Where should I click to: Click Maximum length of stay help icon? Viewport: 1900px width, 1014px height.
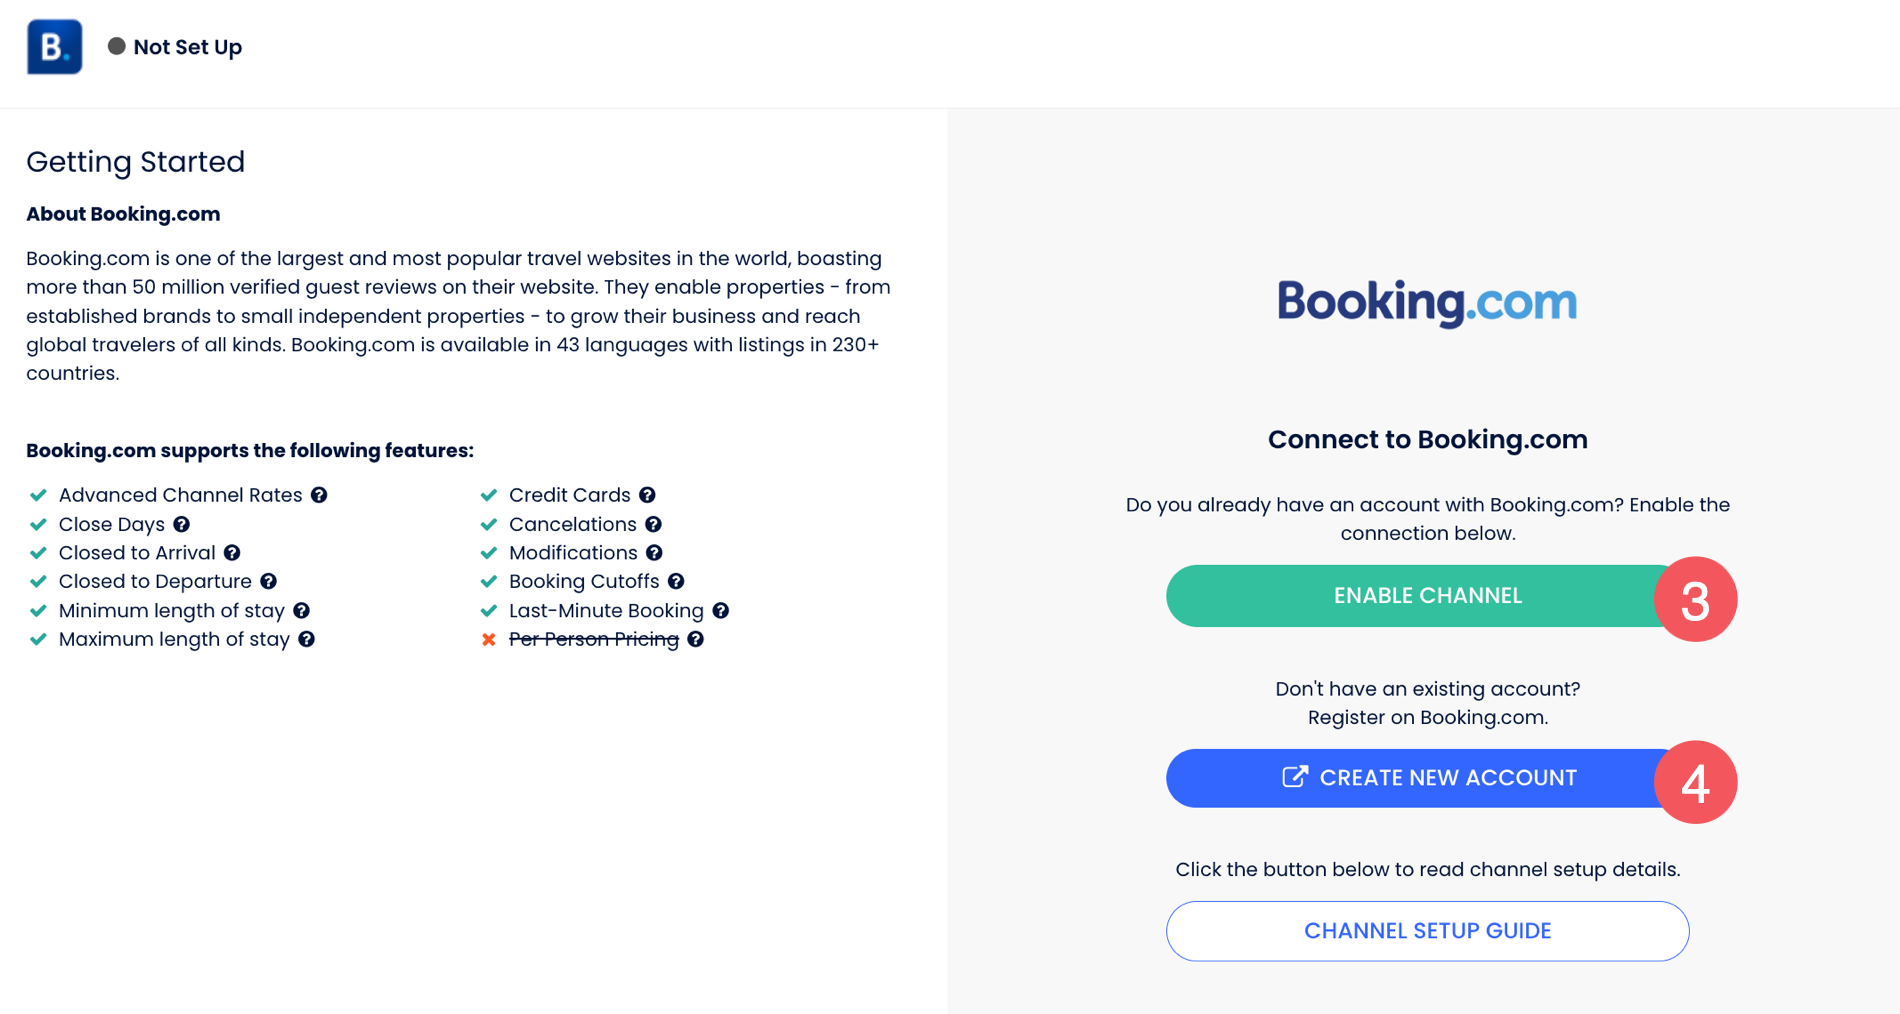(x=306, y=639)
